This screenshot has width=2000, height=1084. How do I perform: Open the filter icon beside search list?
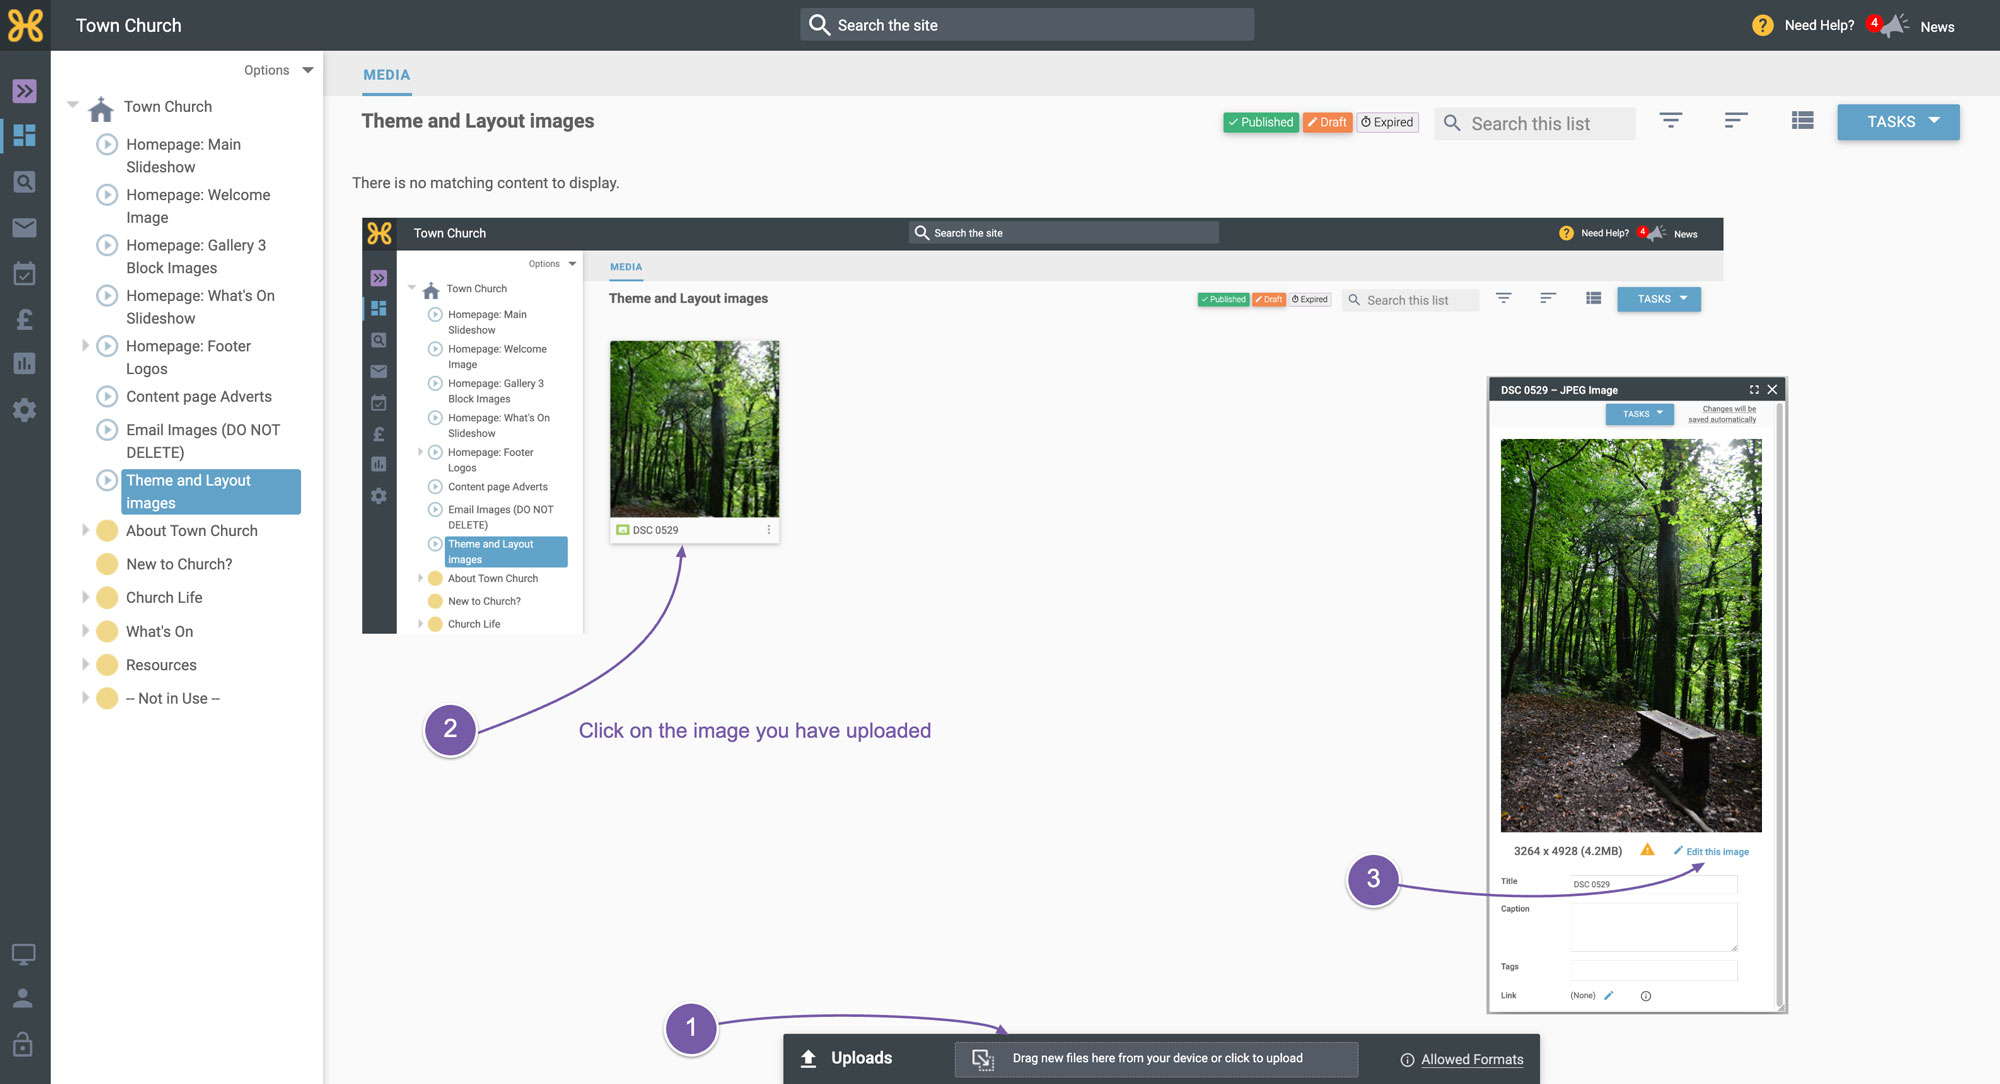coord(1671,121)
